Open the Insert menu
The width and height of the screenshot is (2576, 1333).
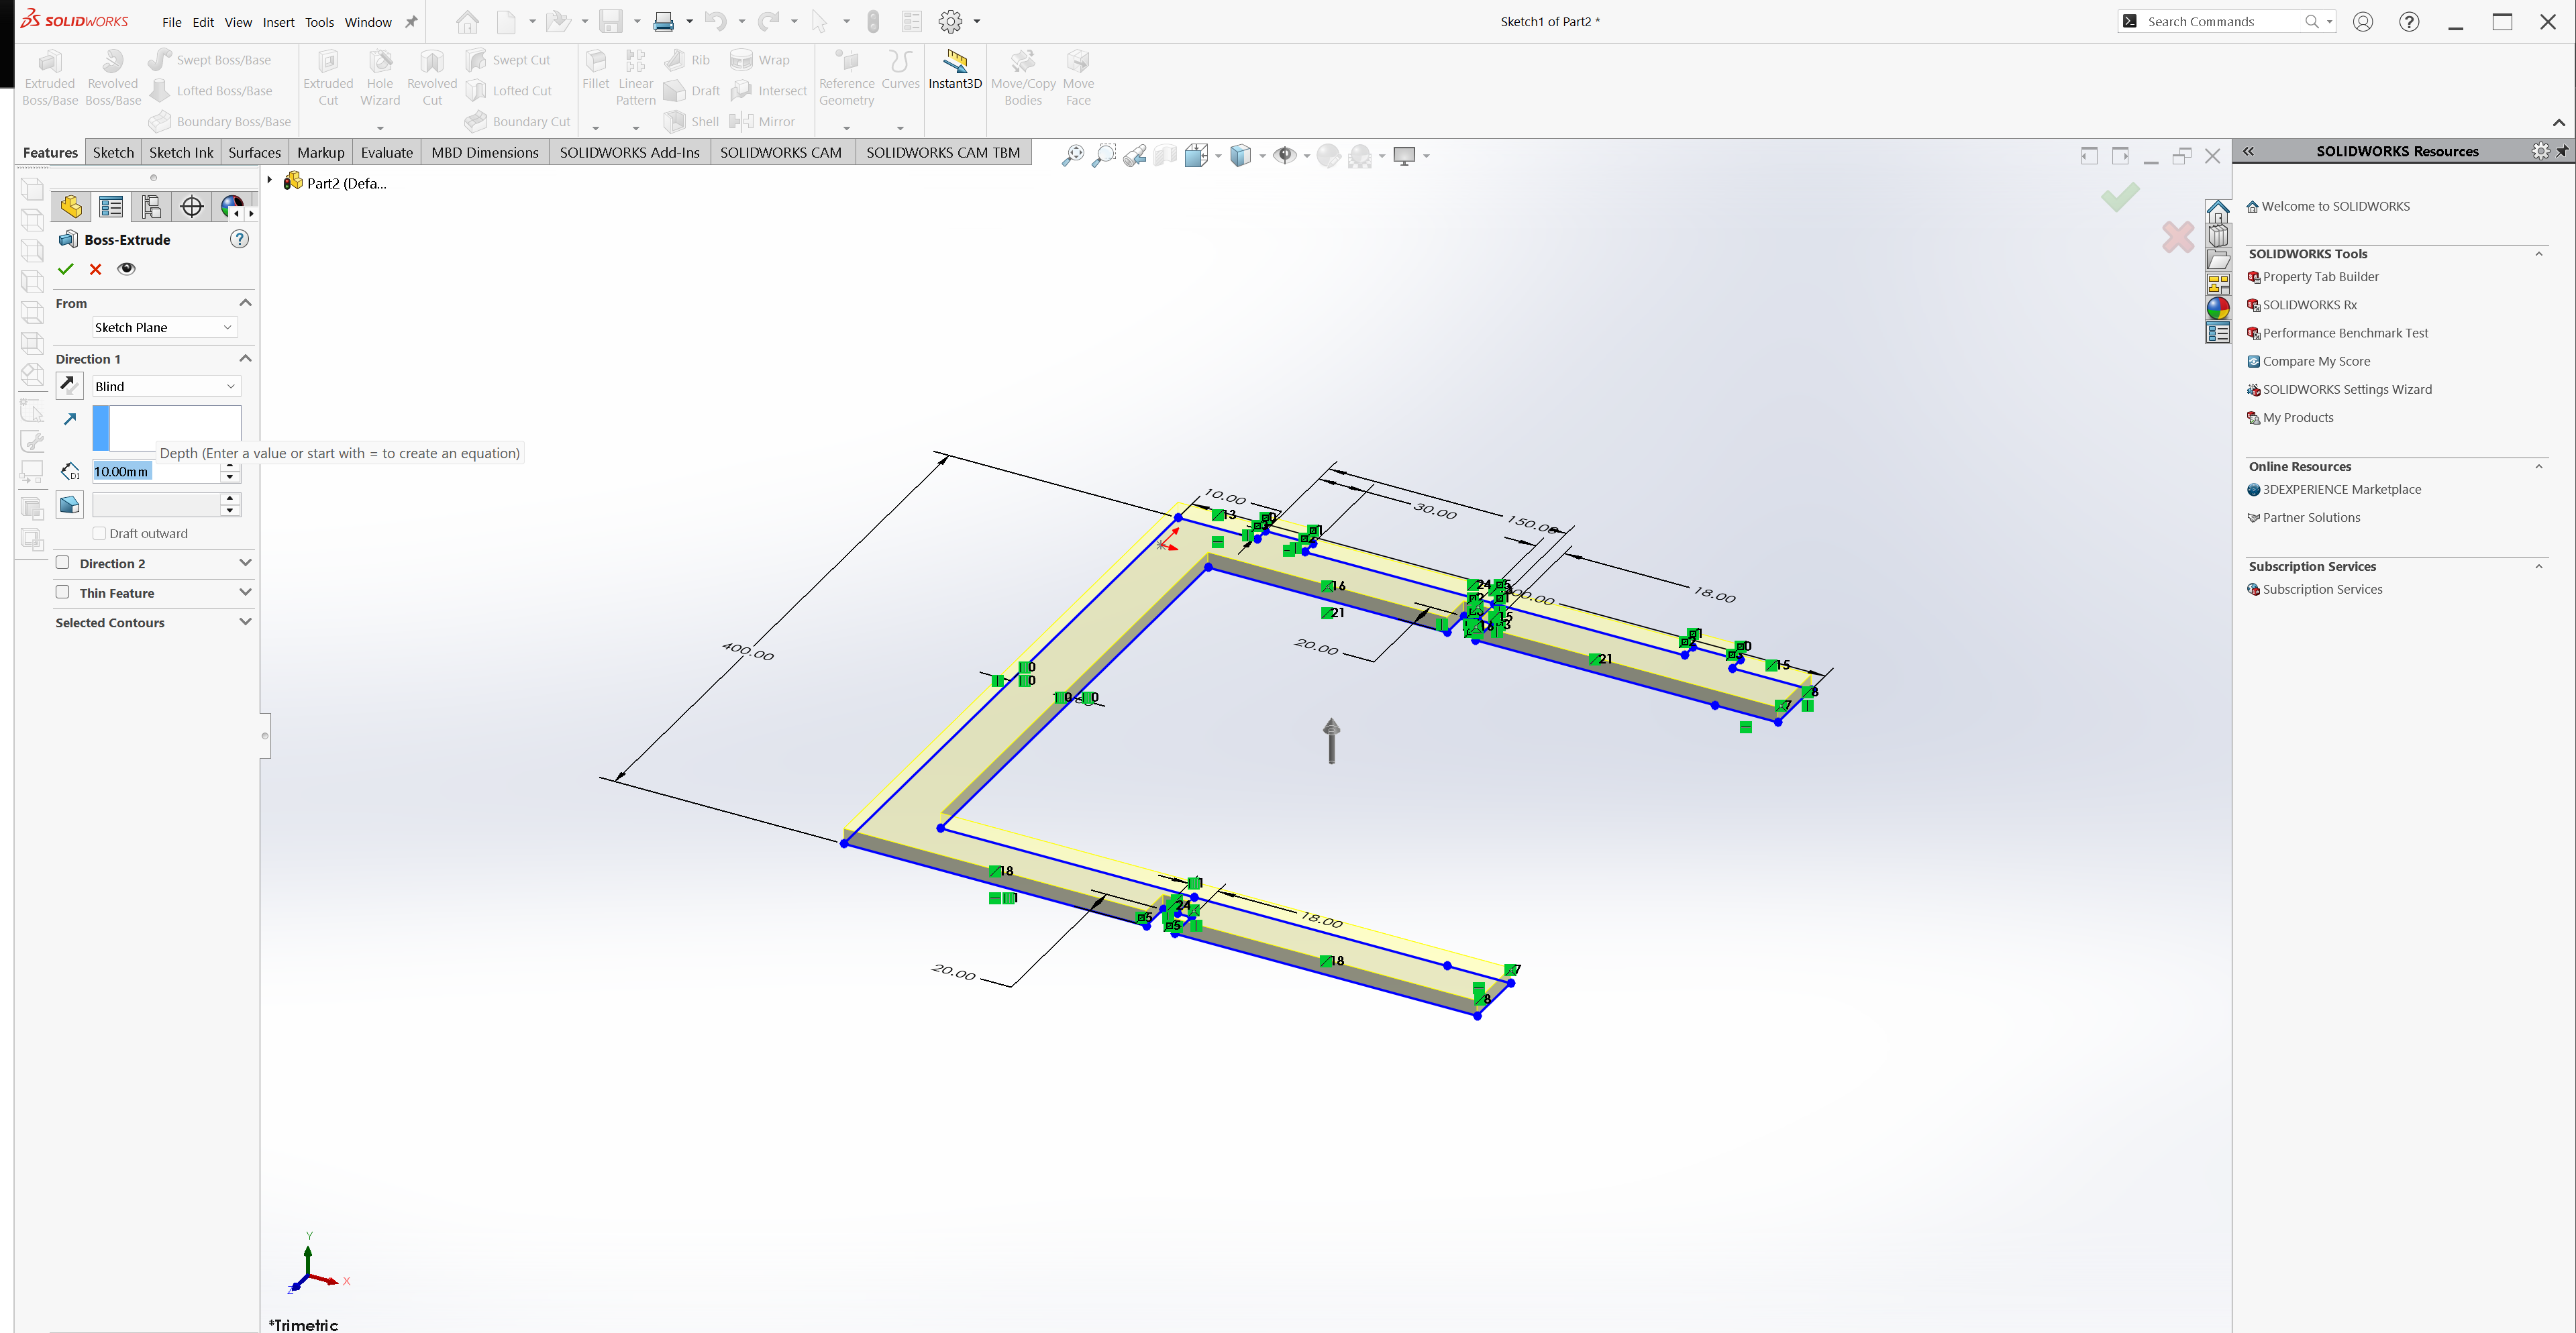[278, 22]
